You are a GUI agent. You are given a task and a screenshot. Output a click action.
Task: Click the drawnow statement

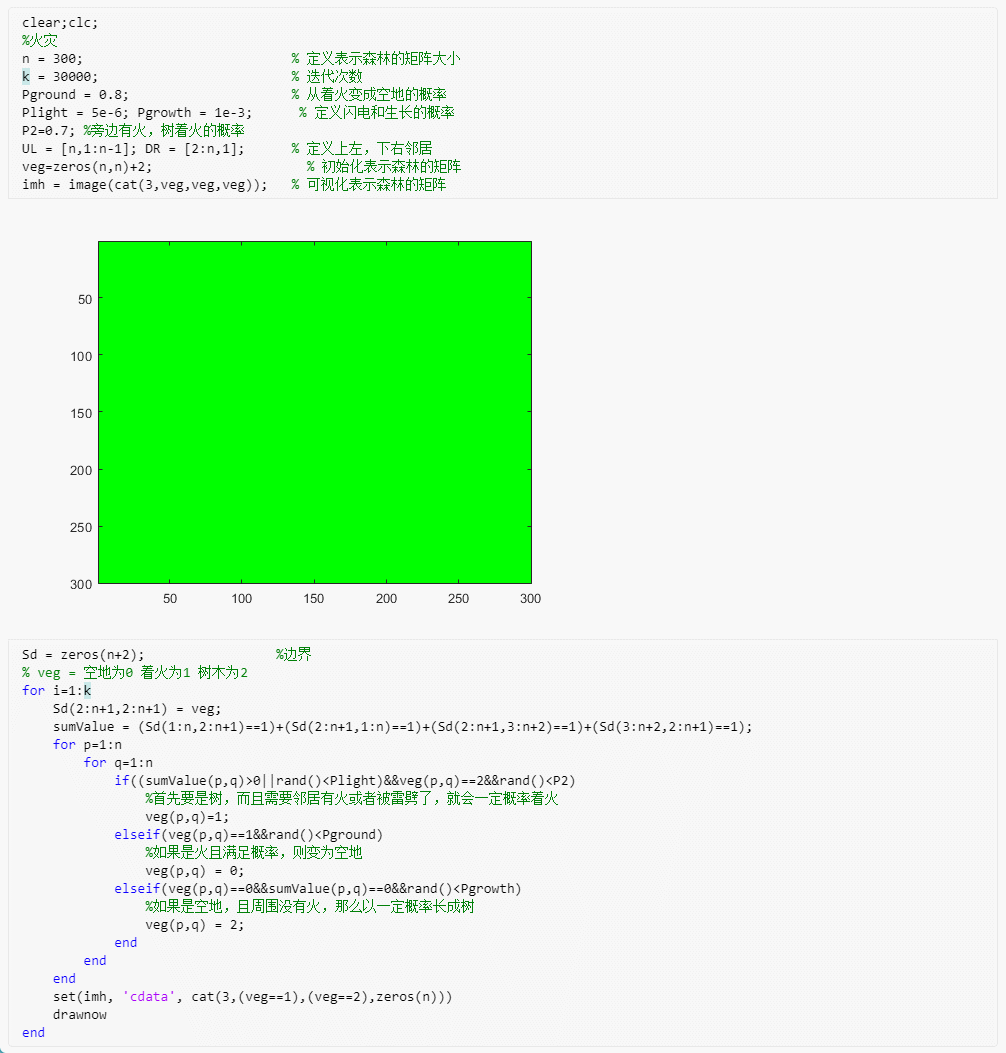pyautogui.click(x=83, y=1014)
